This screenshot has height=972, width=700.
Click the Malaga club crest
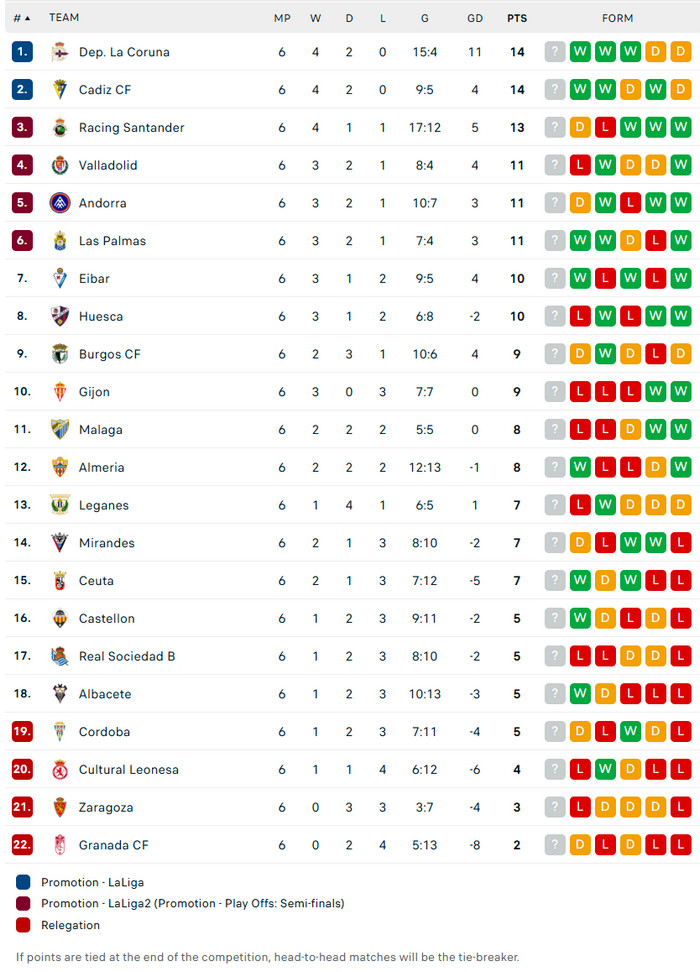[60, 430]
